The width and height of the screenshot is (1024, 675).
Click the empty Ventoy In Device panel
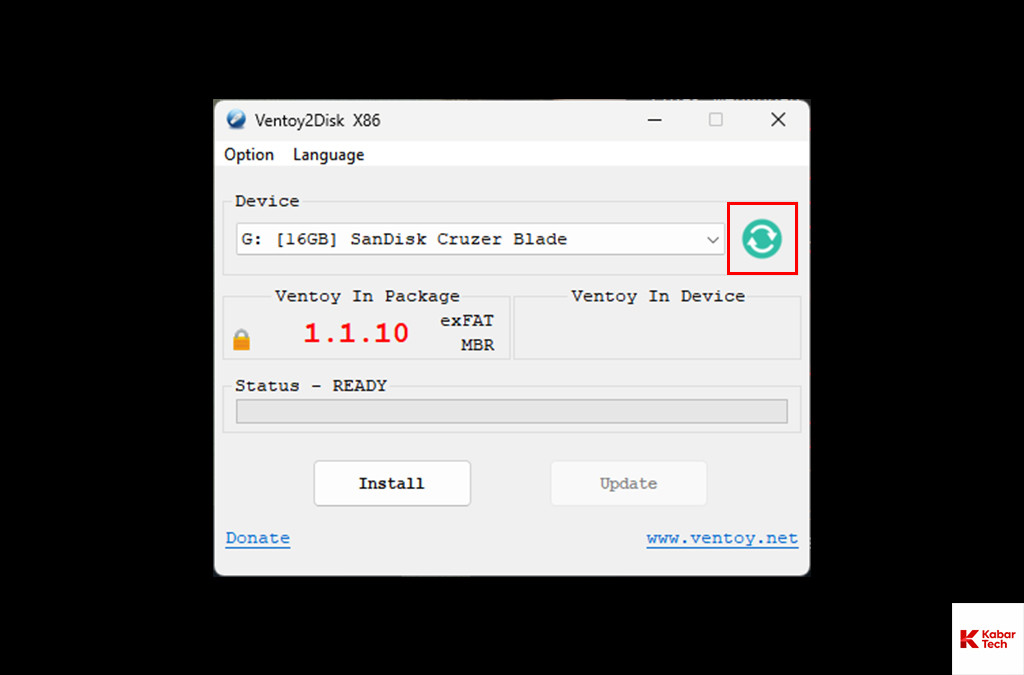tap(657, 328)
